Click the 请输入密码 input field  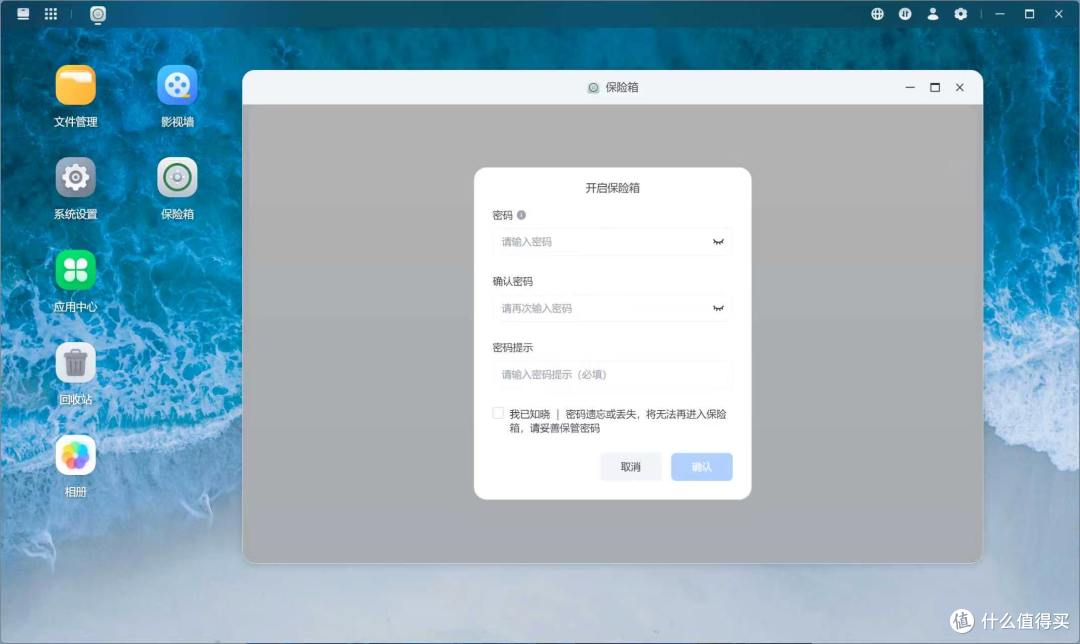612,242
